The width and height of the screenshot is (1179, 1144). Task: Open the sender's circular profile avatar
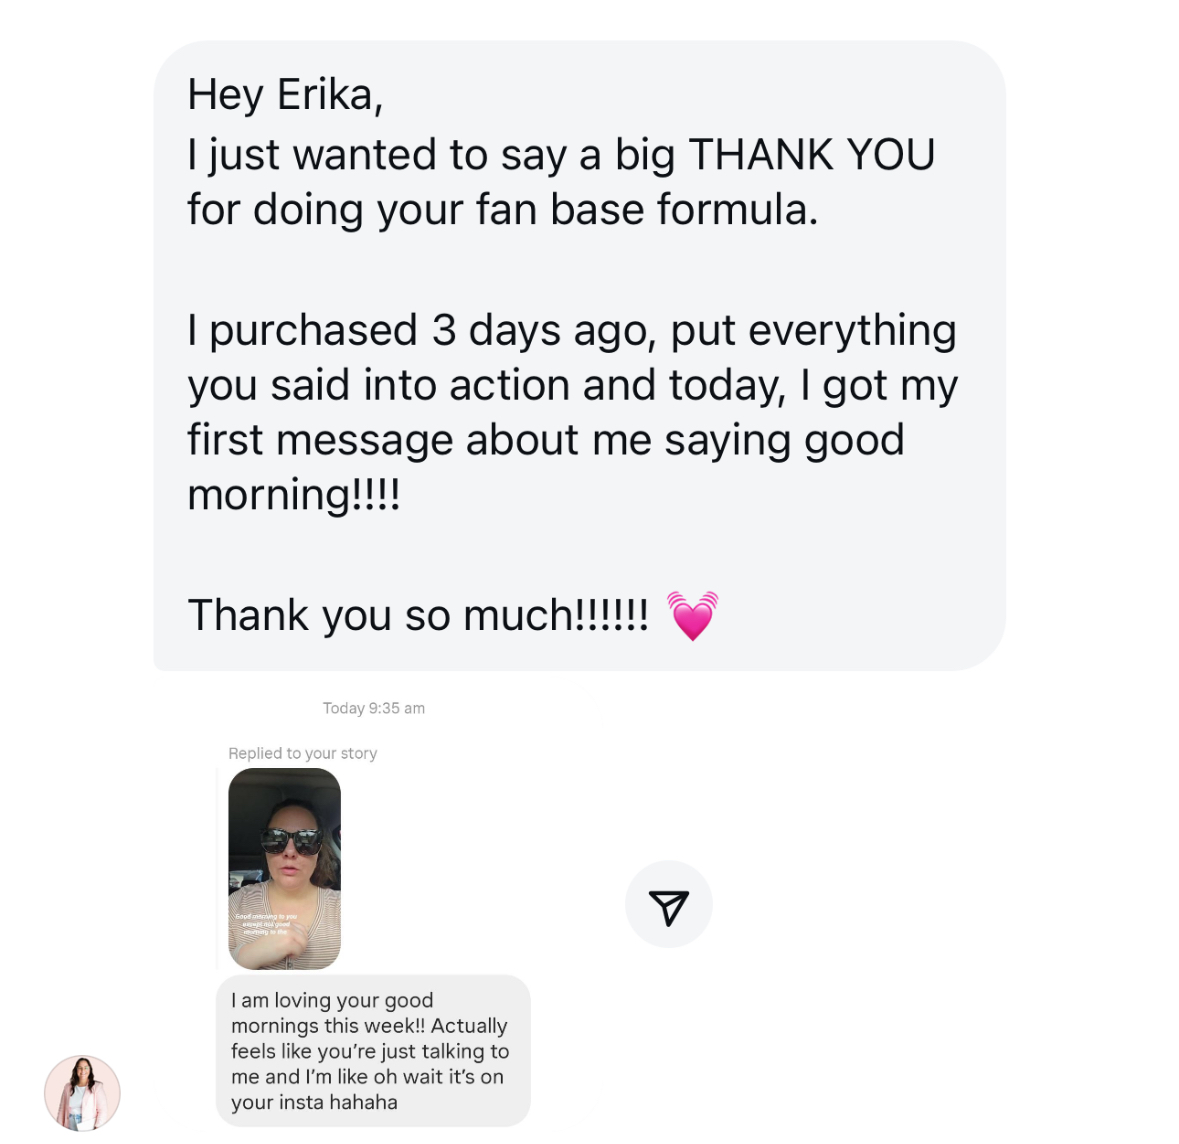(x=83, y=1093)
